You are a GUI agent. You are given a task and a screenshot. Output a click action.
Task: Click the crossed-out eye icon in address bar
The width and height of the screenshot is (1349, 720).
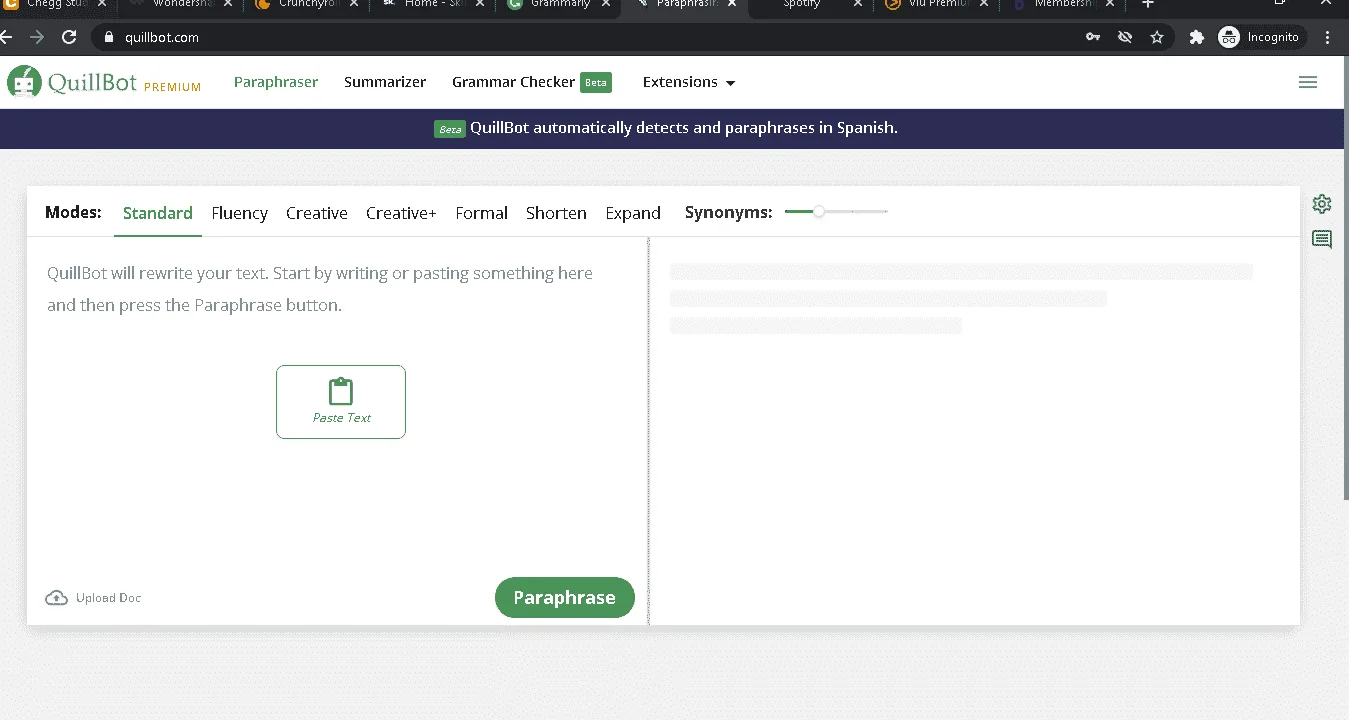[1125, 37]
